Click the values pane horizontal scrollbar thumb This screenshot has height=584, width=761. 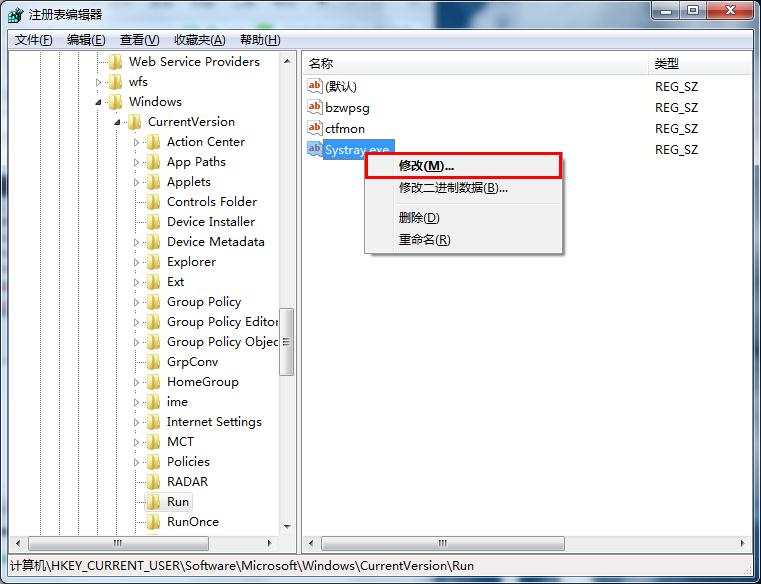point(443,543)
